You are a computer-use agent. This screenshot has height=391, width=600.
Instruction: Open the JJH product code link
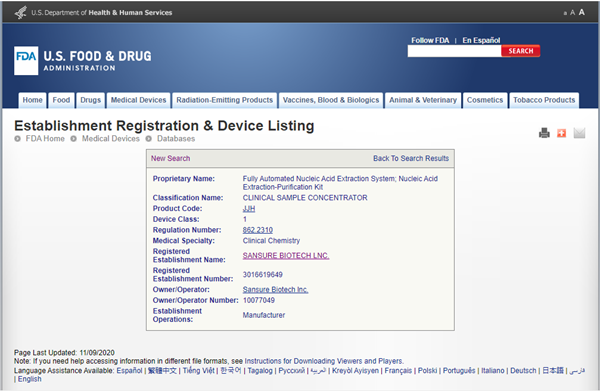click(x=249, y=209)
